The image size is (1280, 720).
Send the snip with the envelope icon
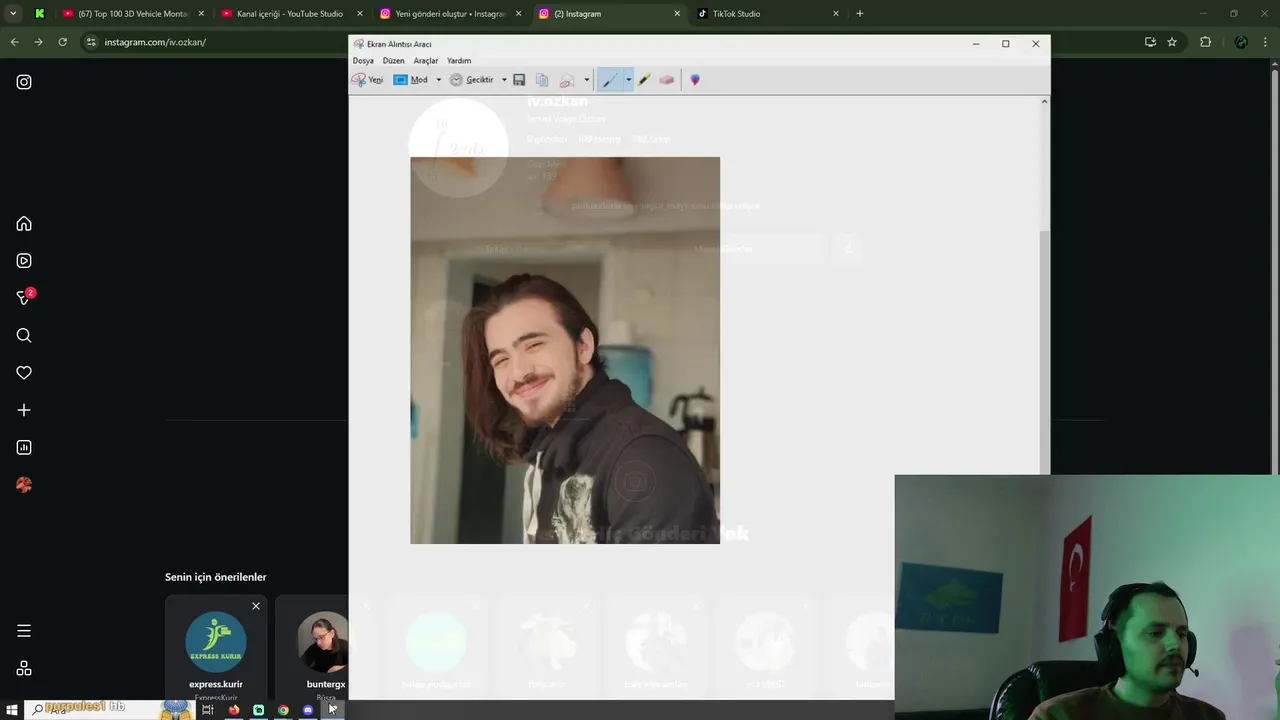click(566, 80)
